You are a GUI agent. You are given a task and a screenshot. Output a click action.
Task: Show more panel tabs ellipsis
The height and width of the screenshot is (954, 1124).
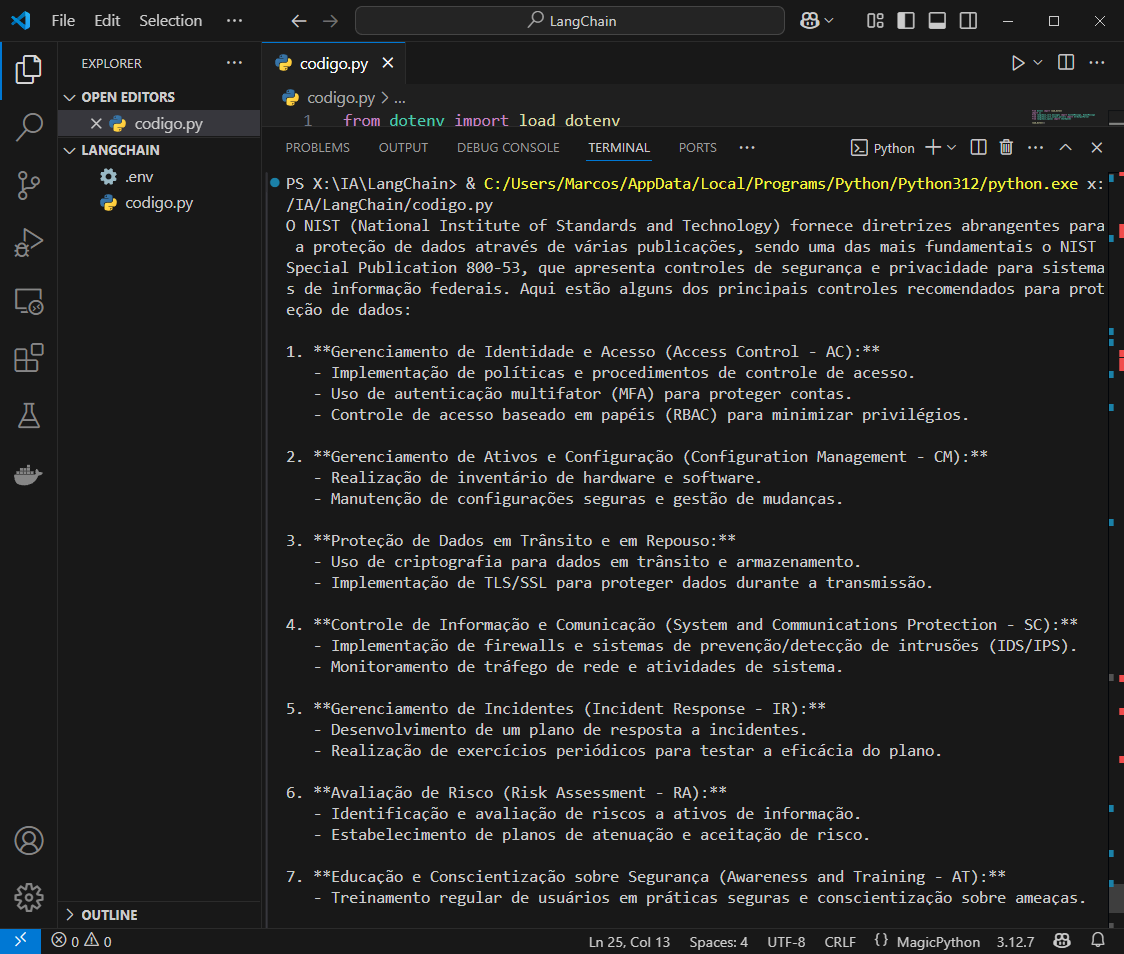pyautogui.click(x=747, y=148)
